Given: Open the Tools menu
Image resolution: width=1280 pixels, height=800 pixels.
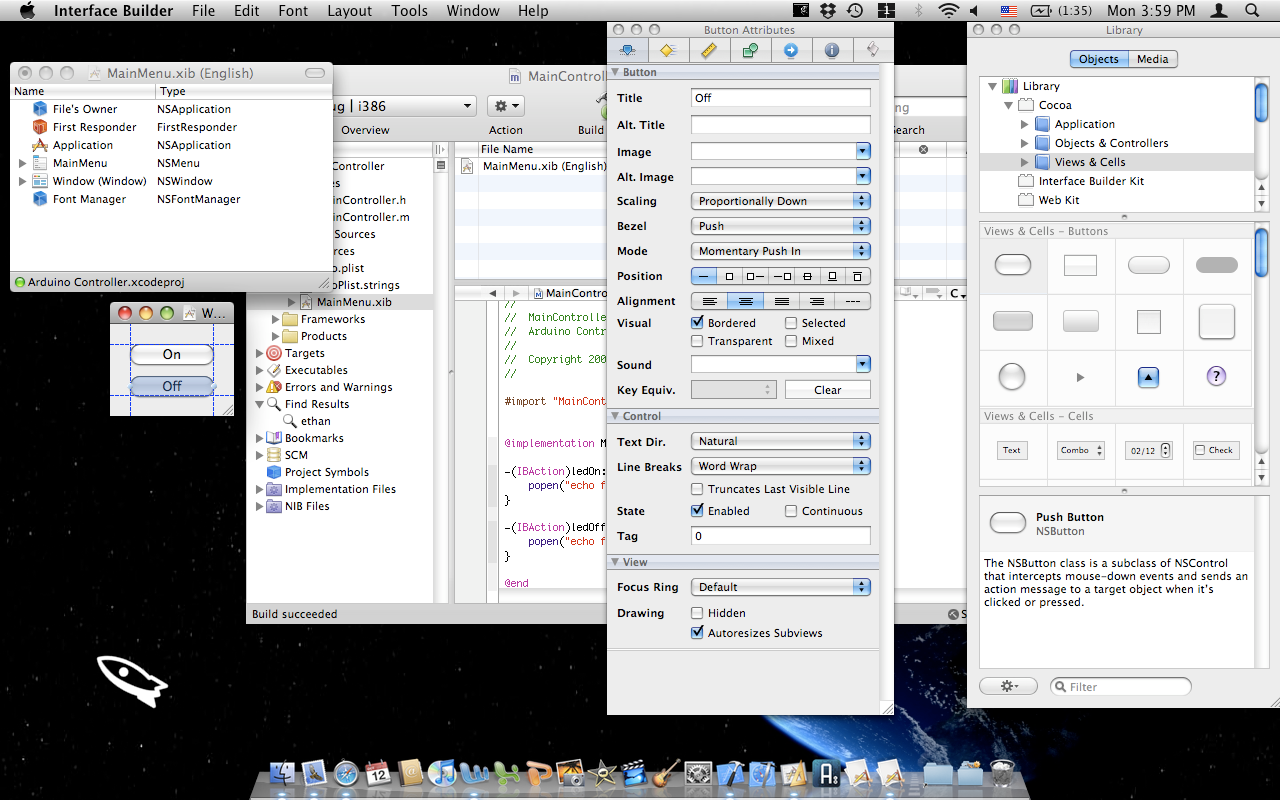Looking at the screenshot, I should click(409, 11).
